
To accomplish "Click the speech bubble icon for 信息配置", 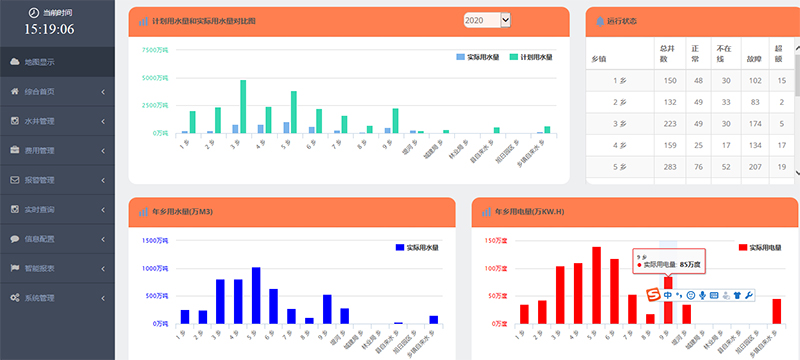I will click(x=15, y=239).
